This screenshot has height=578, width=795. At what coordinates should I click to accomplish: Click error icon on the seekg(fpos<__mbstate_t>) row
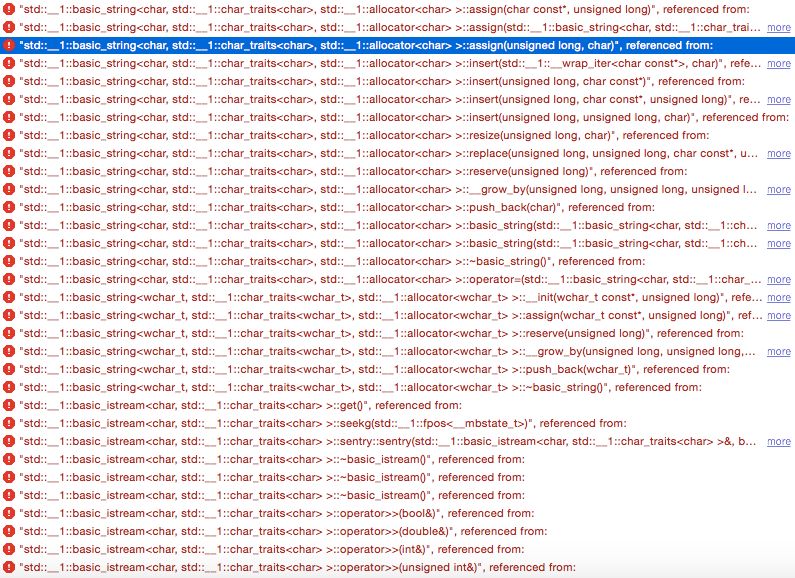[9, 423]
